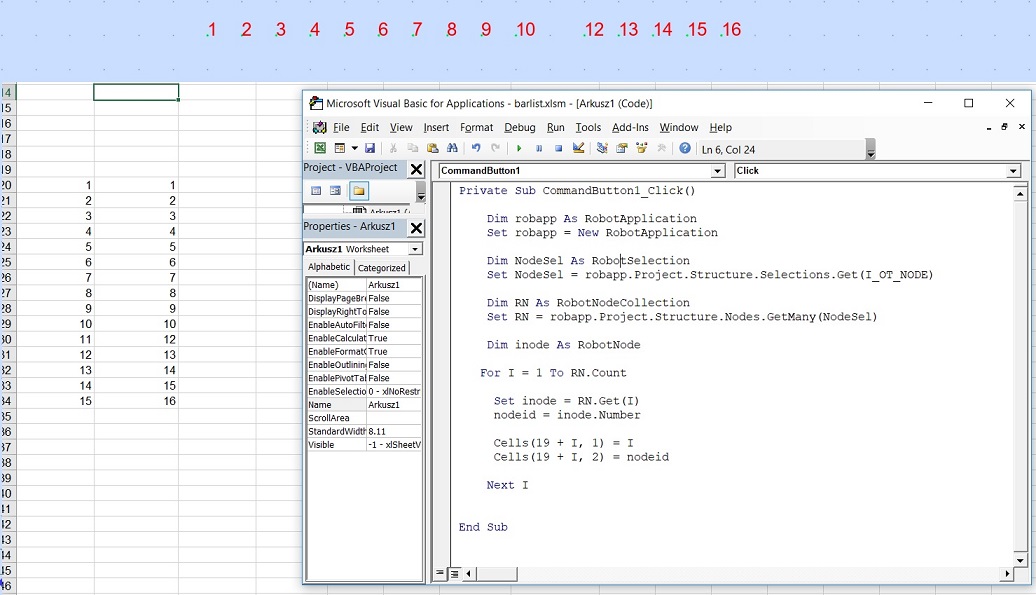Click Excel cell containing 16 in row 34

click(x=136, y=401)
